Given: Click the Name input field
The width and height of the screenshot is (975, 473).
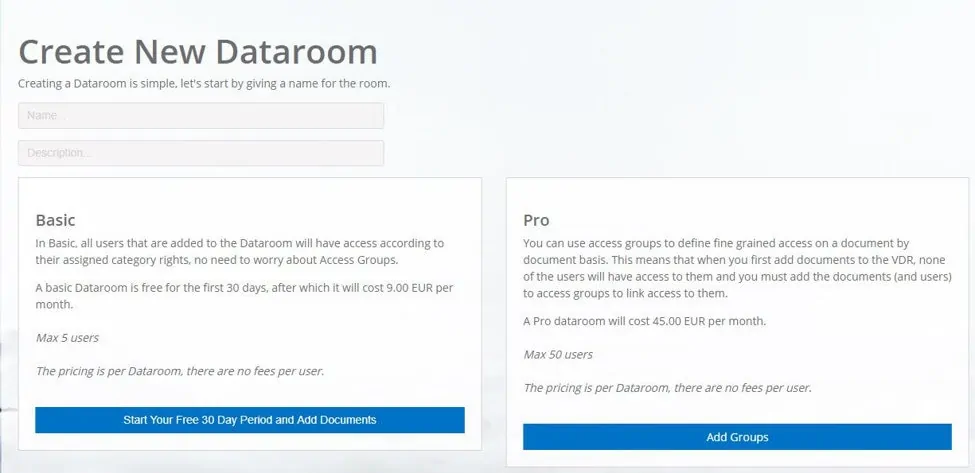Looking at the screenshot, I should coord(201,116).
